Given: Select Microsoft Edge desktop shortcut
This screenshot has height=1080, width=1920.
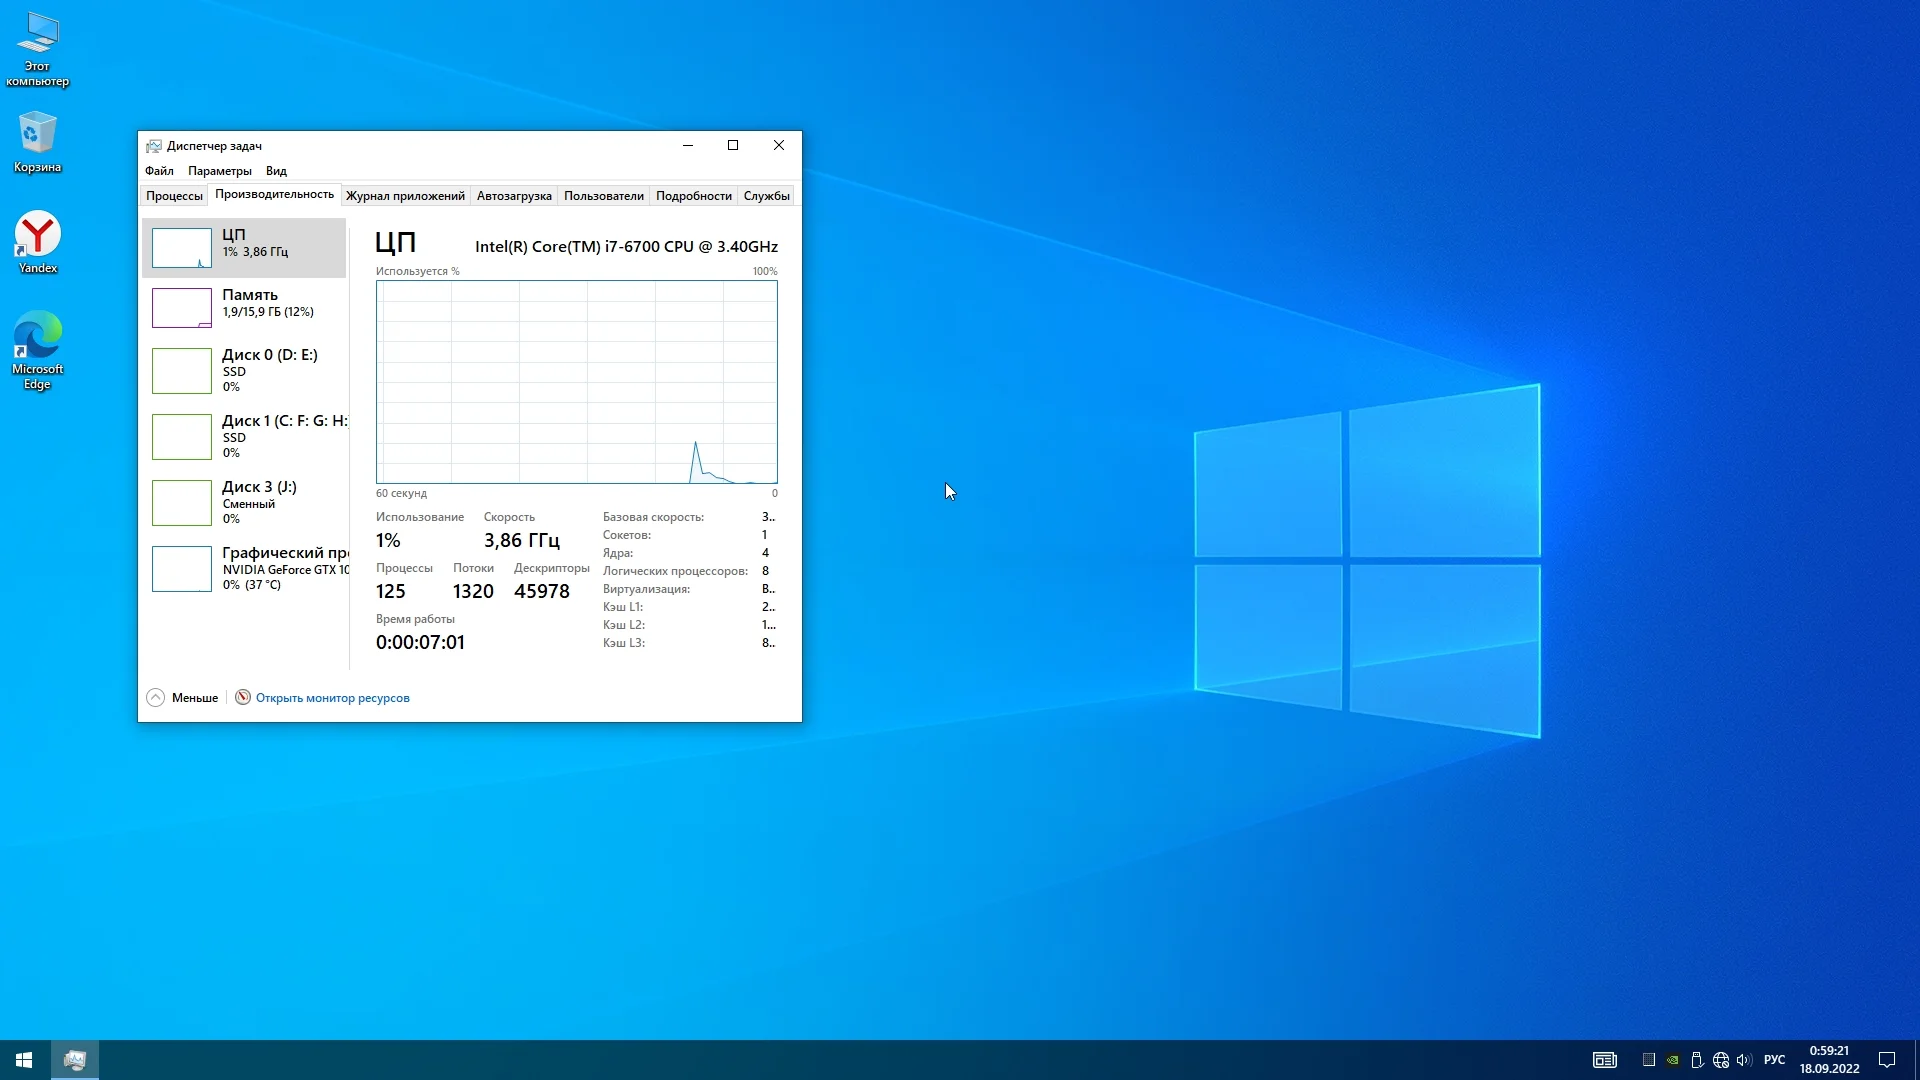Looking at the screenshot, I should (38, 347).
